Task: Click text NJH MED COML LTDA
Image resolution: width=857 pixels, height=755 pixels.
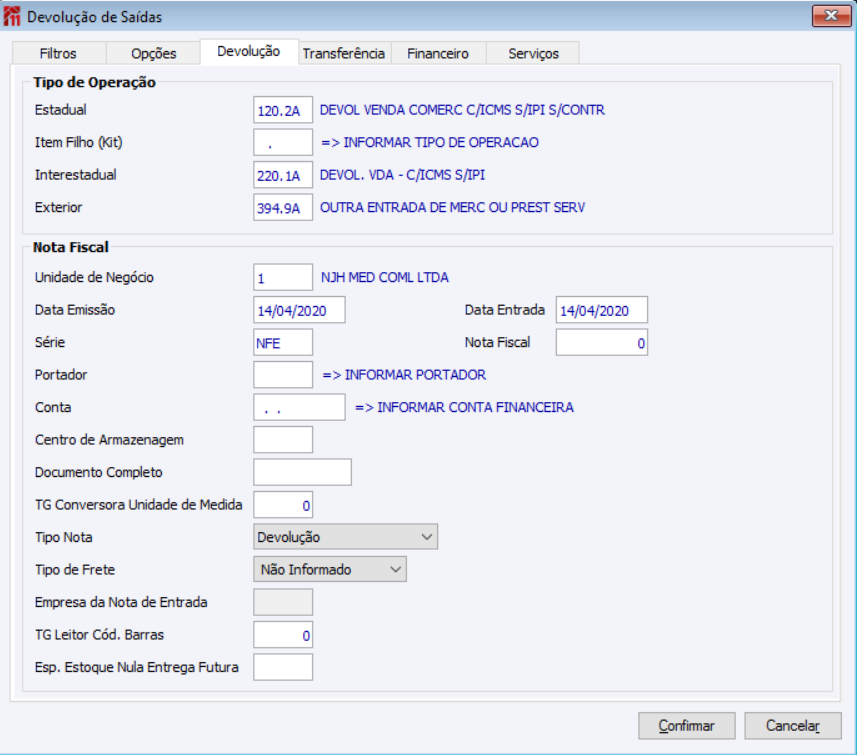Action: coord(385,278)
